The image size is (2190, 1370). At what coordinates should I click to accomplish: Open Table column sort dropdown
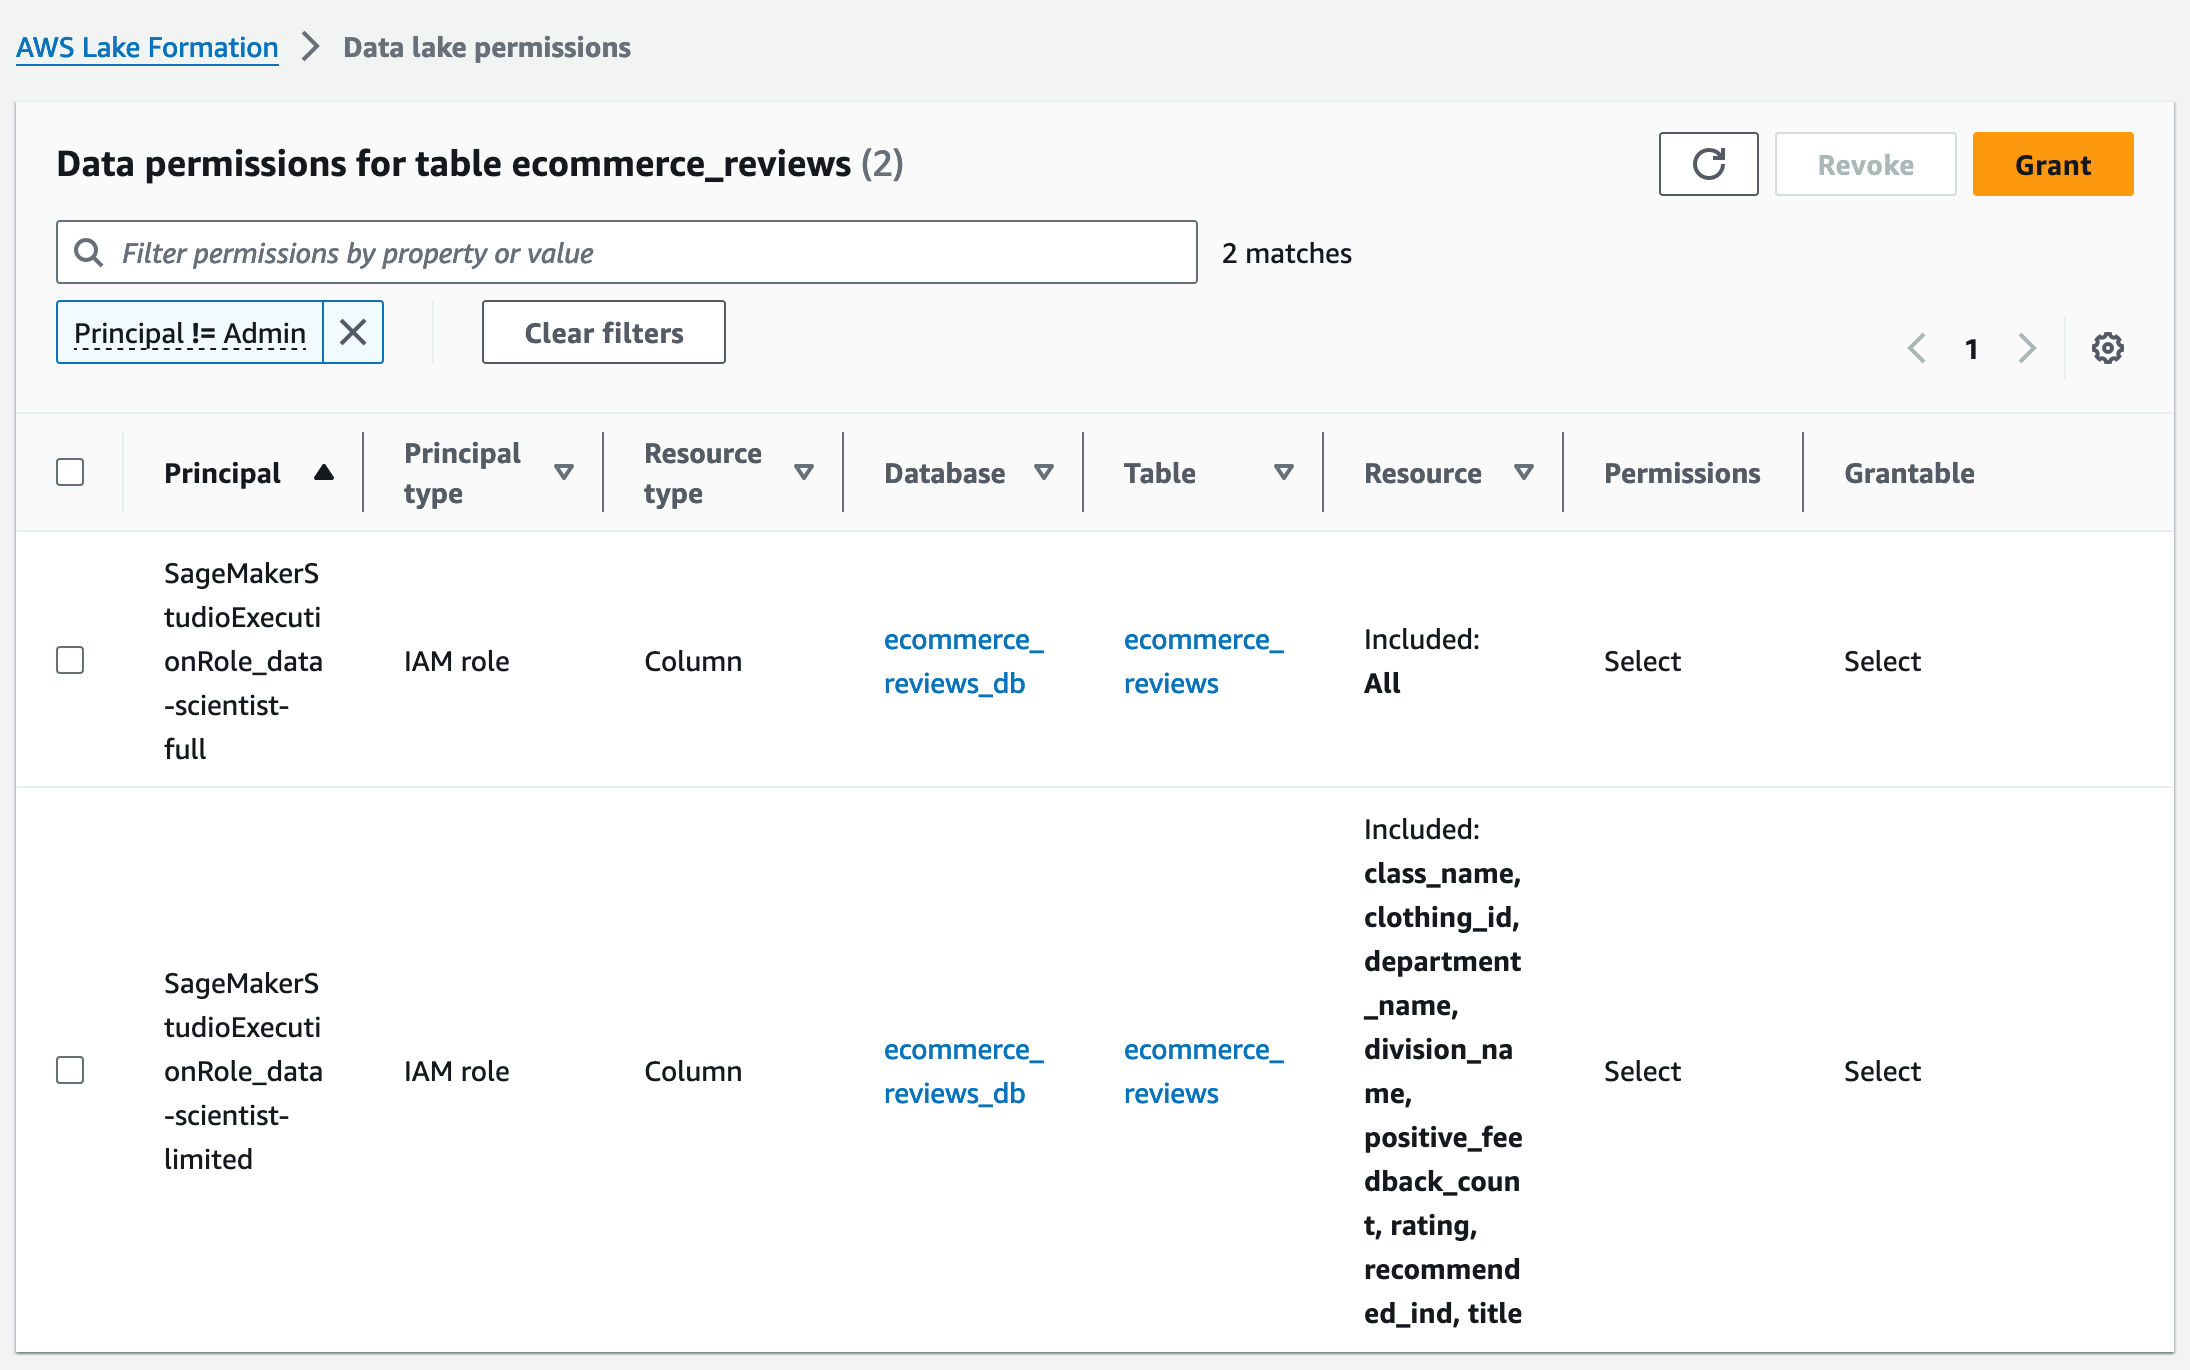[x=1284, y=472]
